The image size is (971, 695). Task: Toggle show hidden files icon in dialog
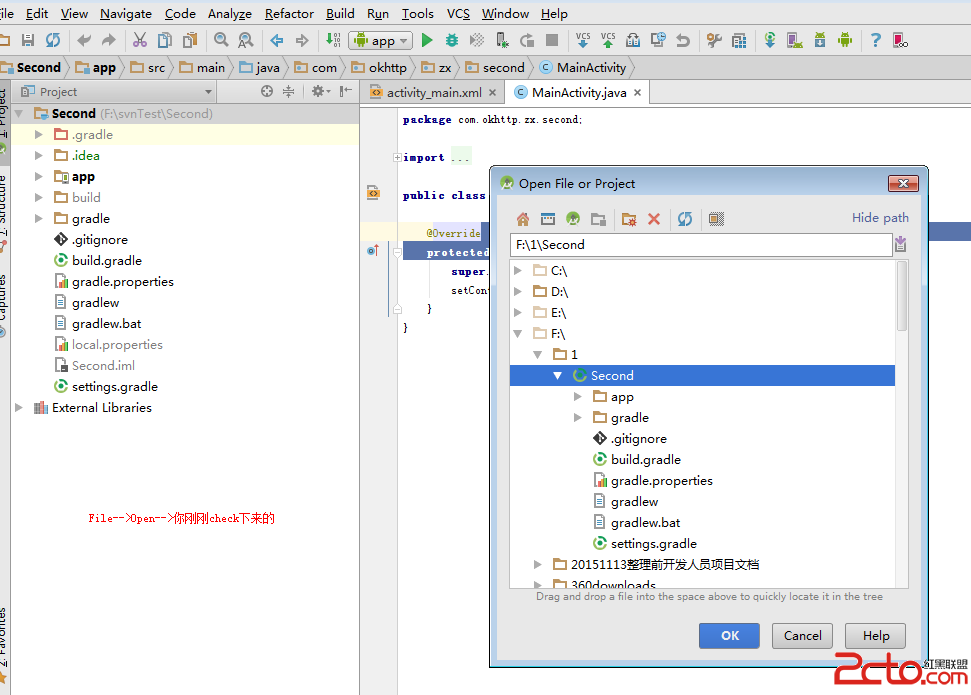(716, 219)
